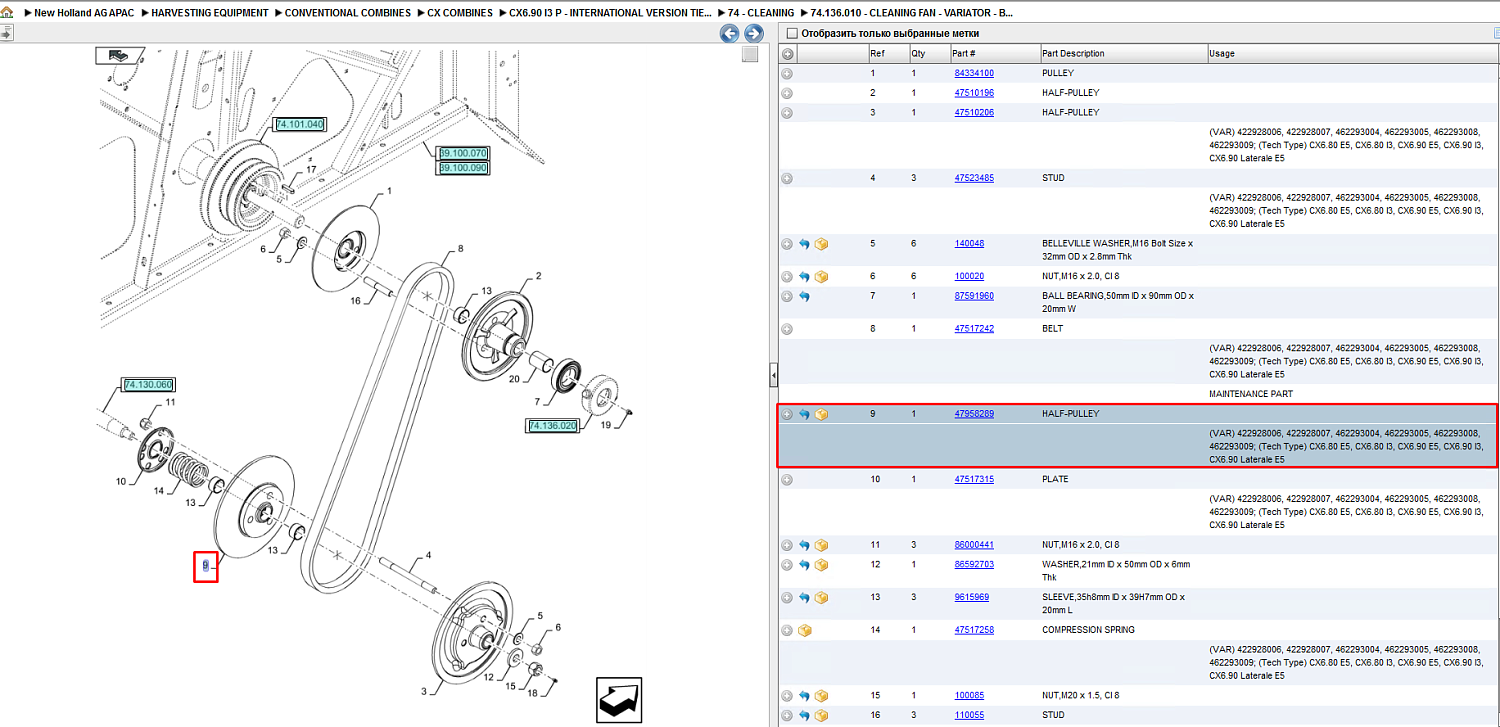Collapse the splitter handle between diagram and table
The width and height of the screenshot is (1500, 727).
click(772, 375)
